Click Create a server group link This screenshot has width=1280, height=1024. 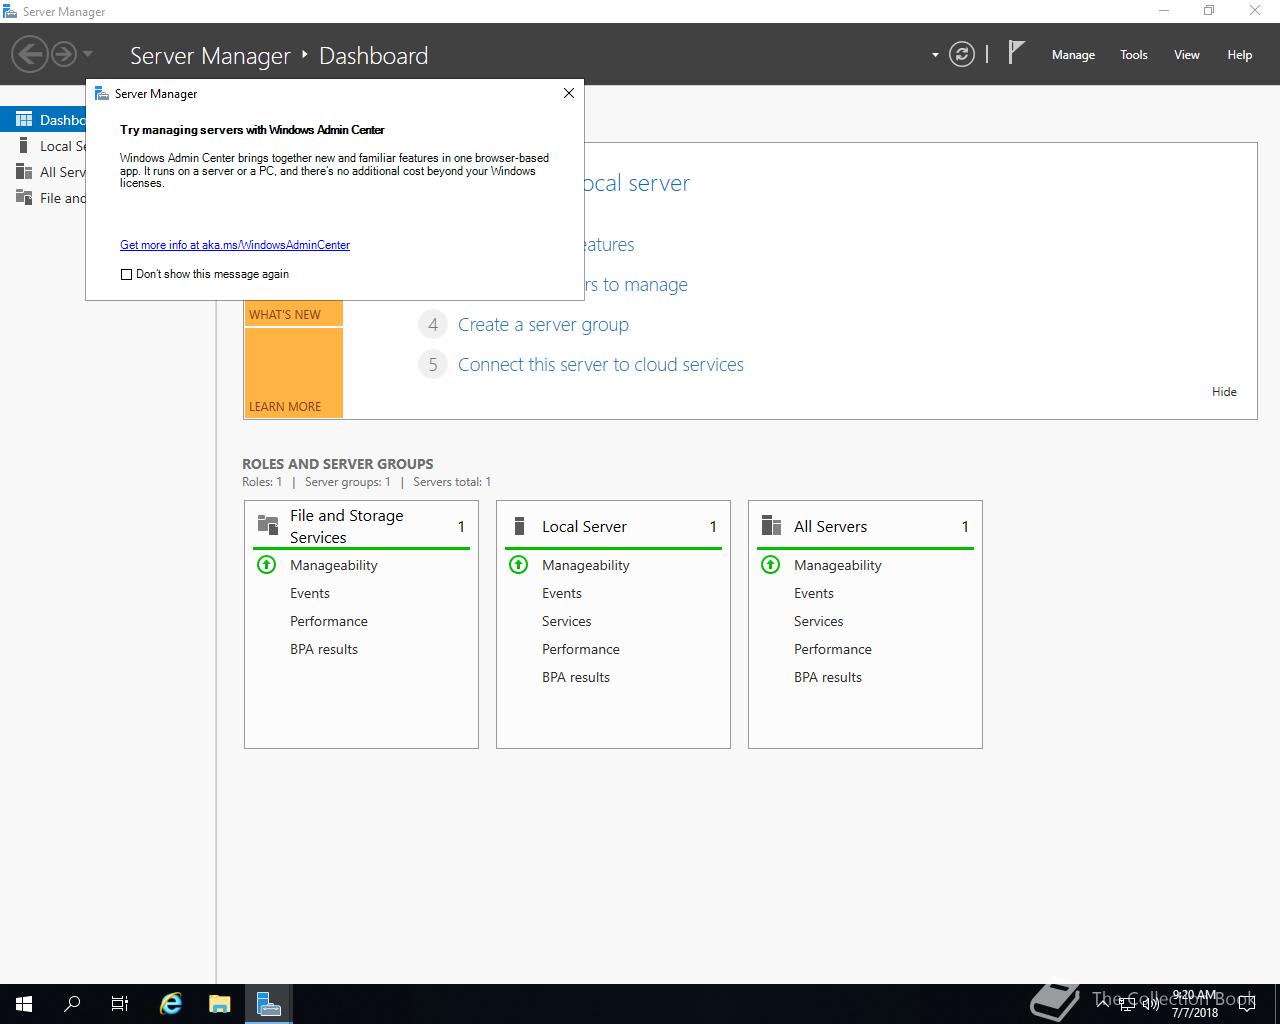click(x=543, y=325)
